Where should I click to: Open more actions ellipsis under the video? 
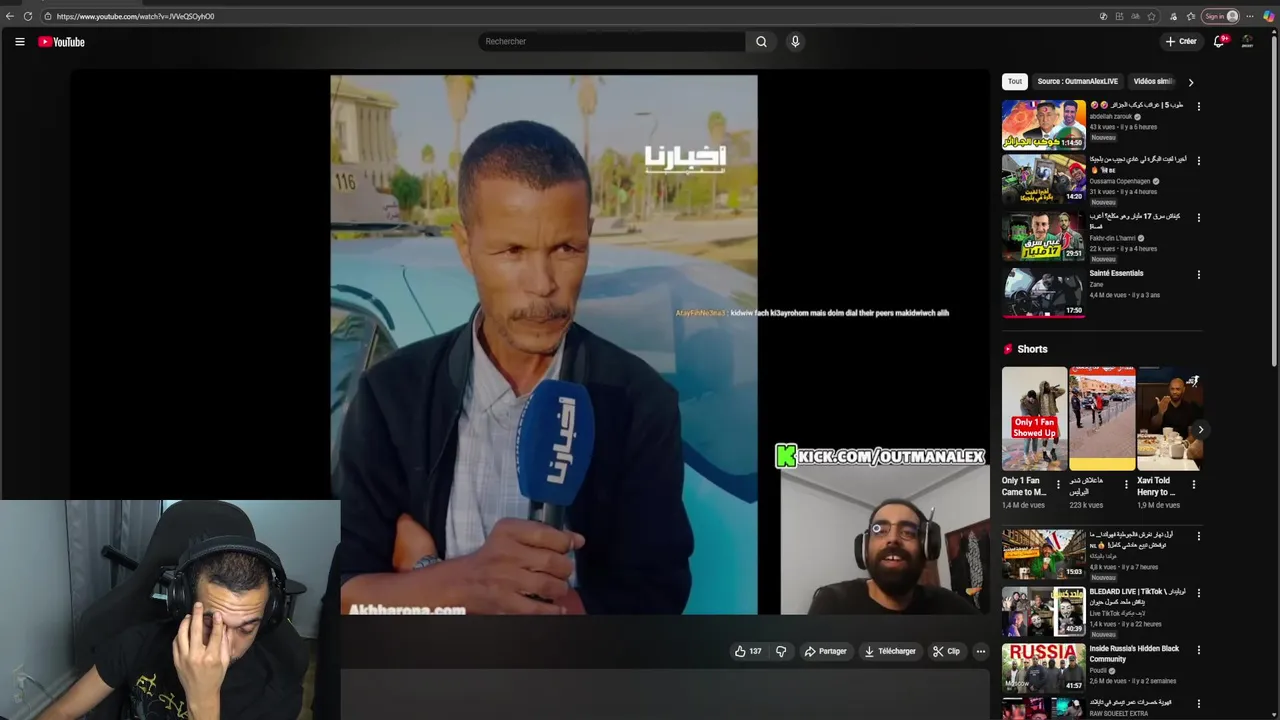981,651
